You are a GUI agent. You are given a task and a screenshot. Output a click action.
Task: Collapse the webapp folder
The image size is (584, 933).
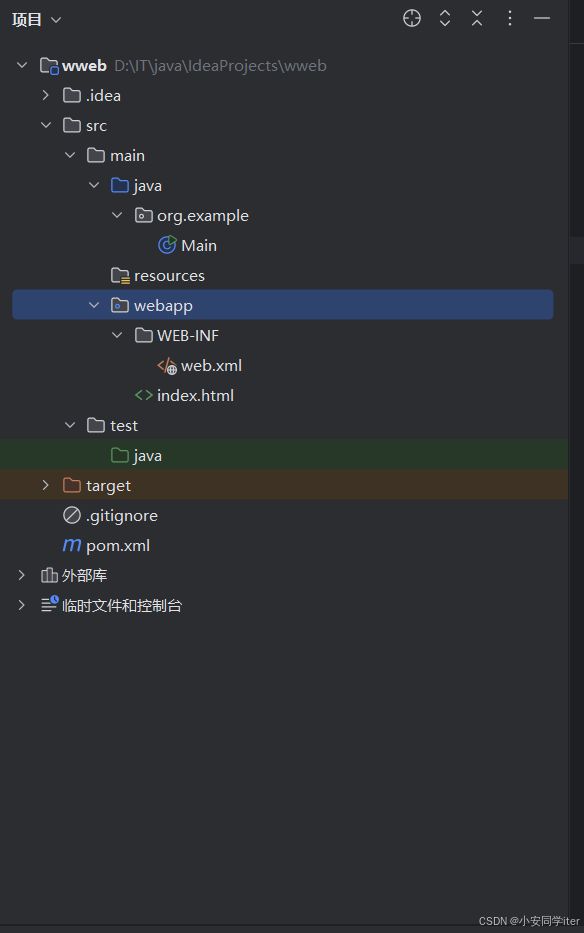point(93,305)
